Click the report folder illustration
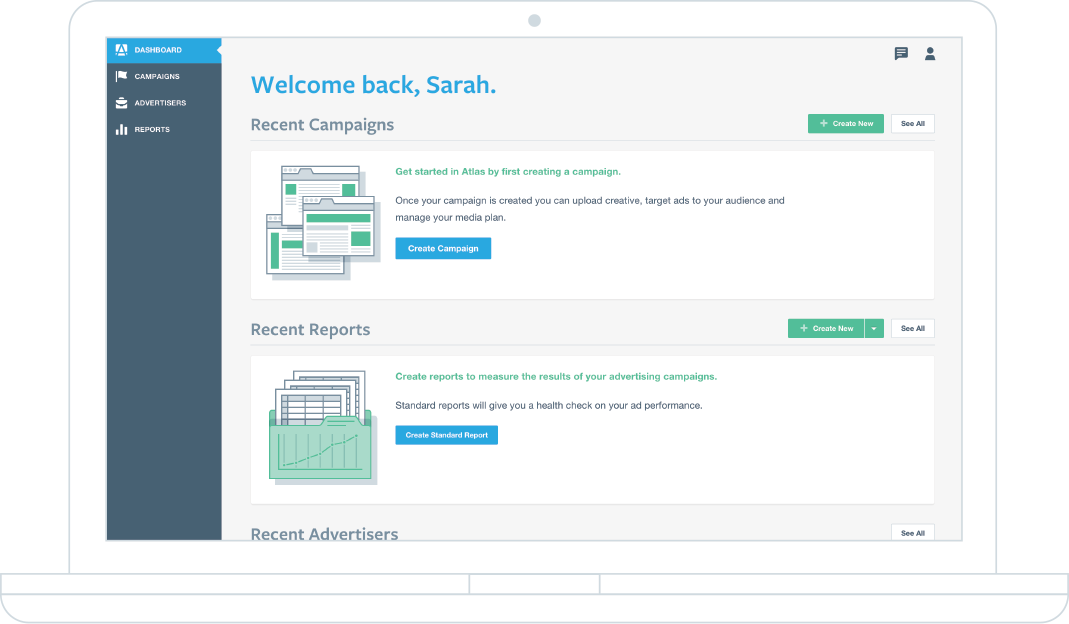 point(322,426)
